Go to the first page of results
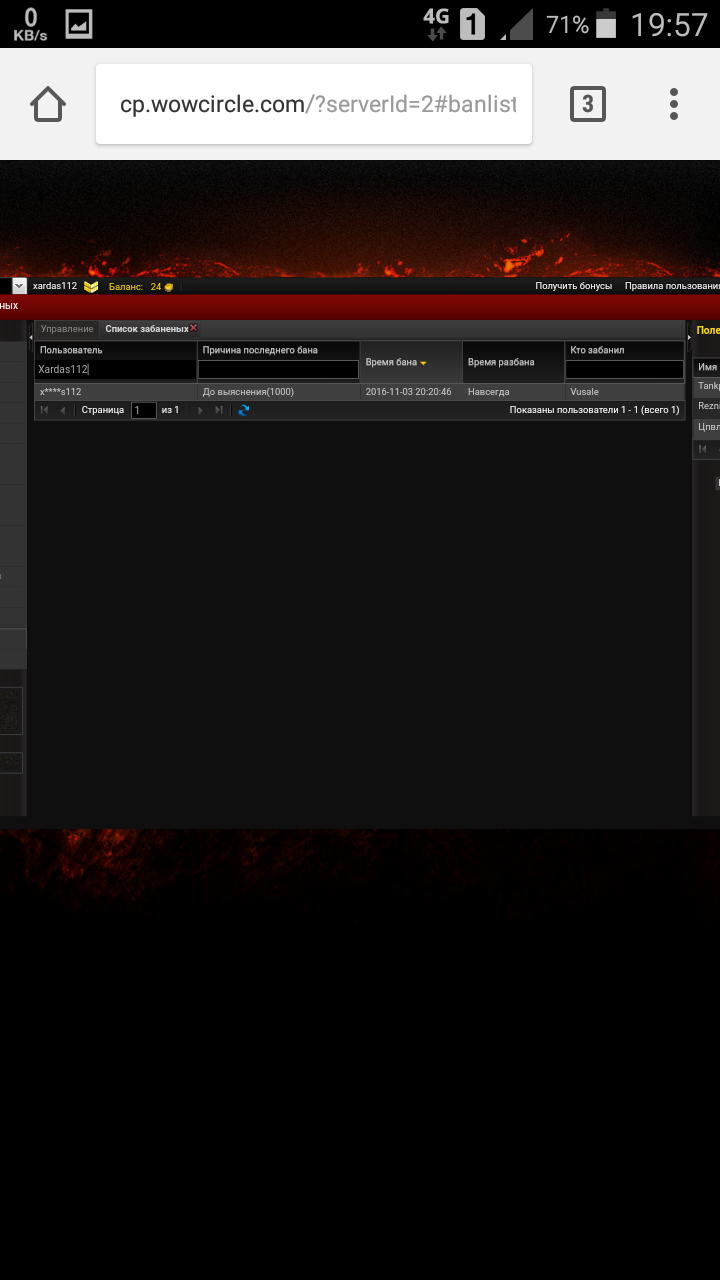The height and width of the screenshot is (1280, 720). (x=45, y=410)
